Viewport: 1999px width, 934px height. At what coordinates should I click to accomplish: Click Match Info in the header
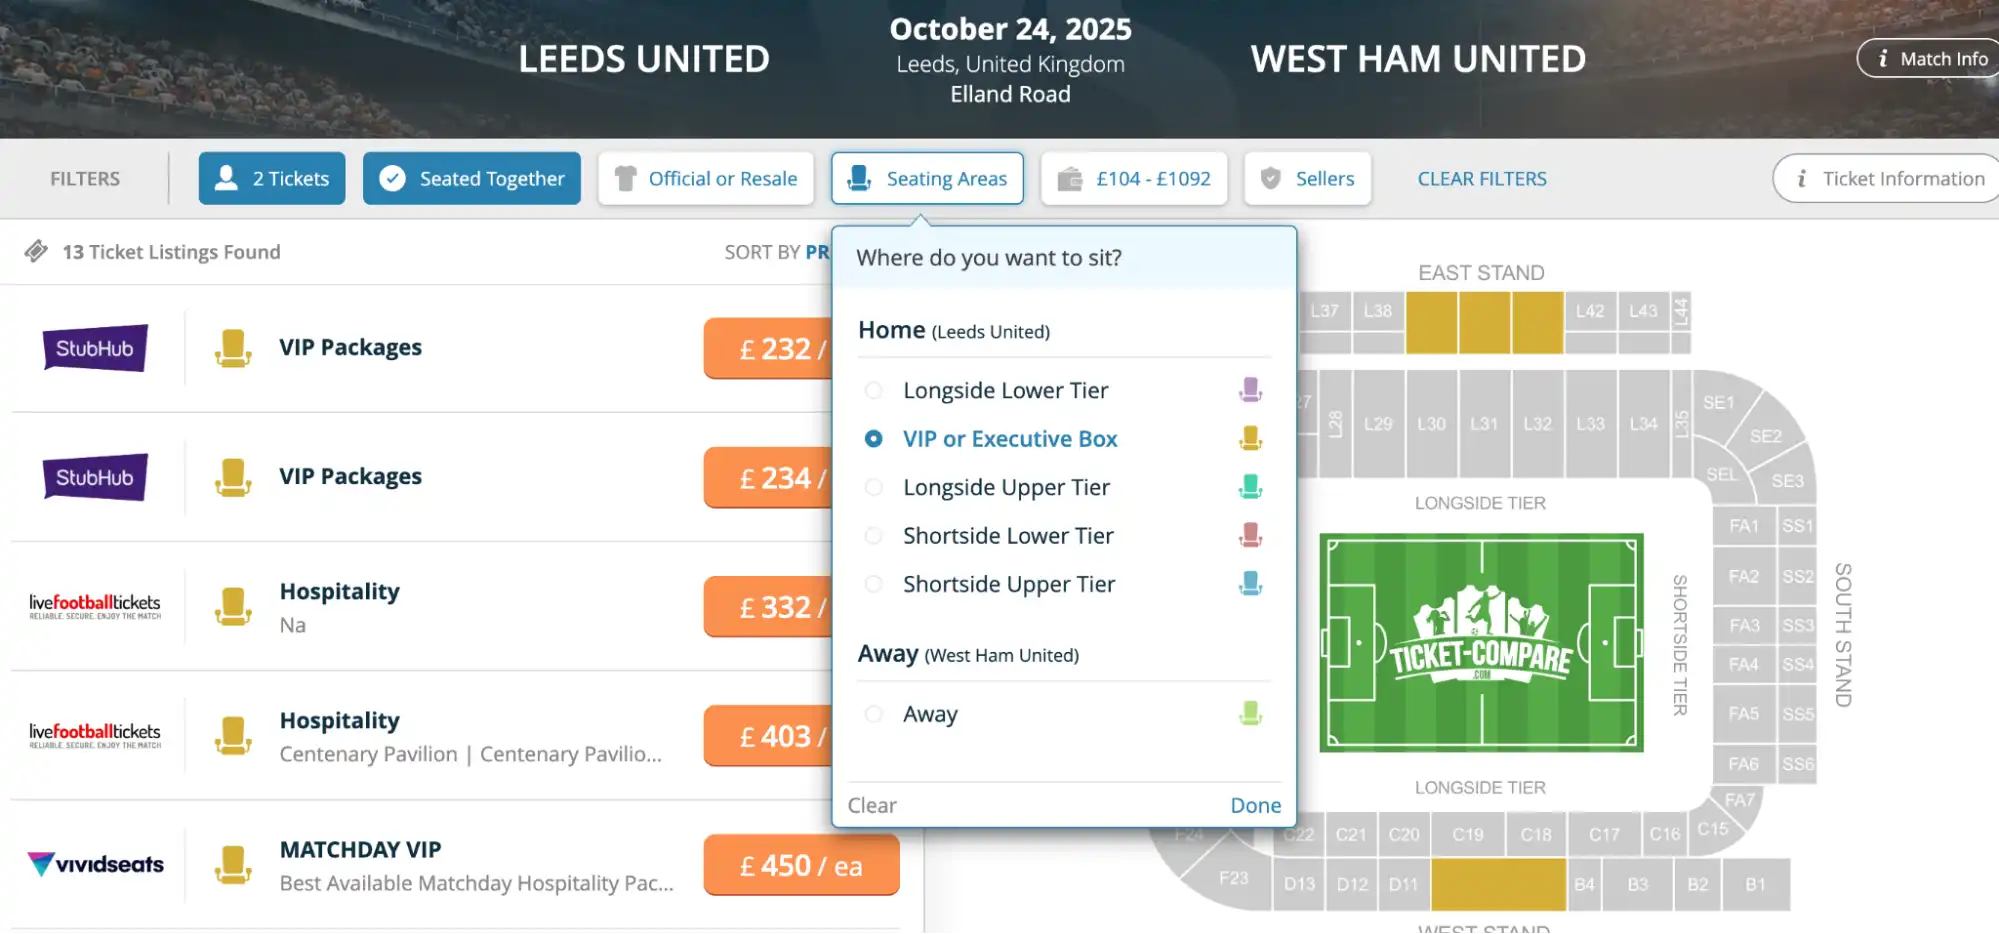pyautogui.click(x=1926, y=58)
